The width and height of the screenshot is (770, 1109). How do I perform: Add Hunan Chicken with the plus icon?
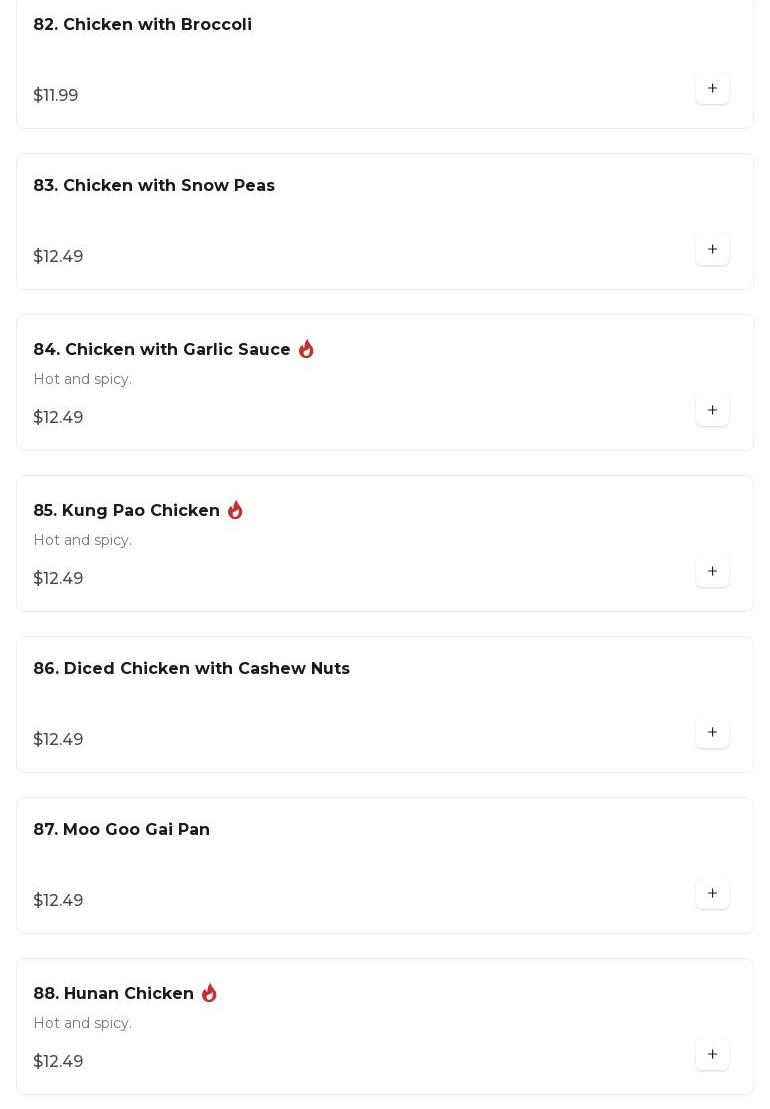click(x=712, y=1055)
